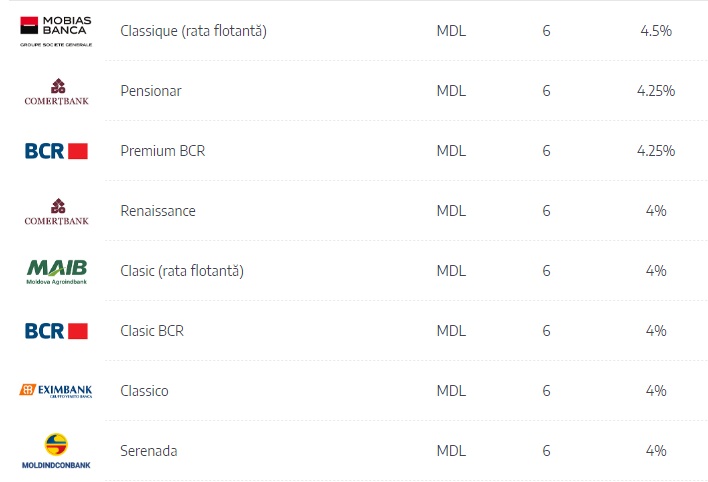Click the BCR logo beside Clasic BCR
The width and height of the screenshot is (708, 482).
[56, 331]
